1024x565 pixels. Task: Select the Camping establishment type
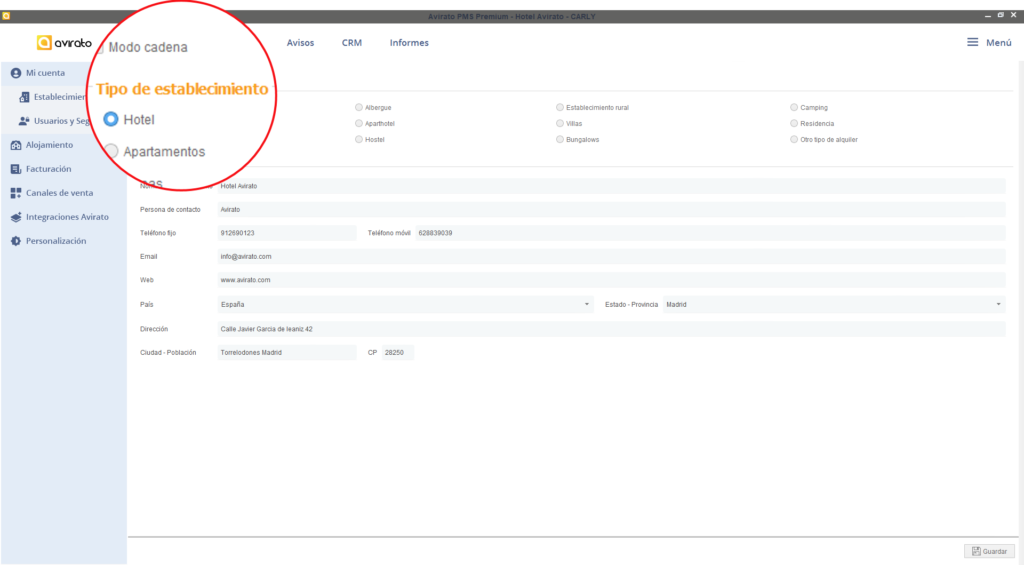coord(793,107)
